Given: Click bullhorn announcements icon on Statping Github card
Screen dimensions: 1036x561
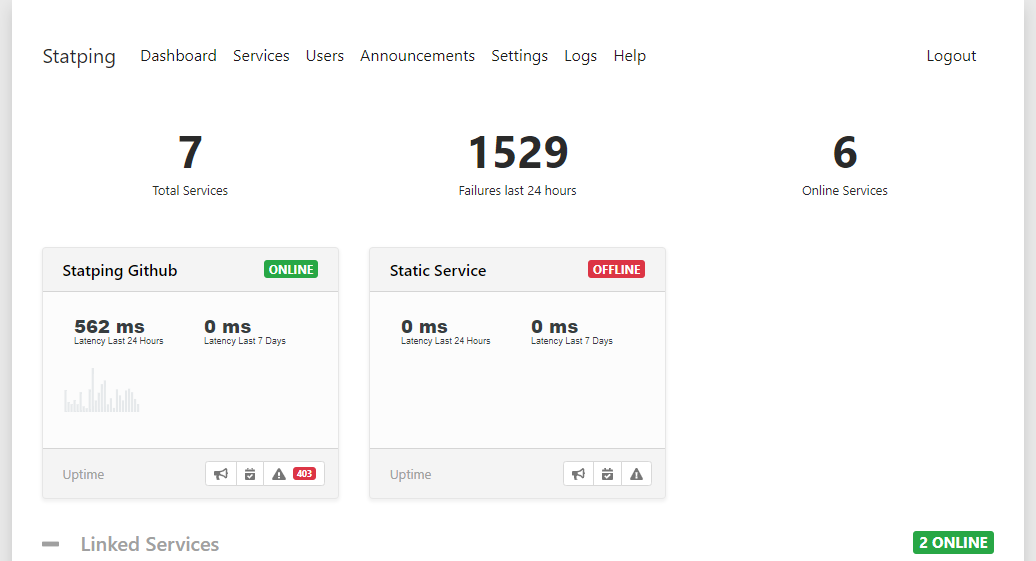Looking at the screenshot, I should [221, 474].
